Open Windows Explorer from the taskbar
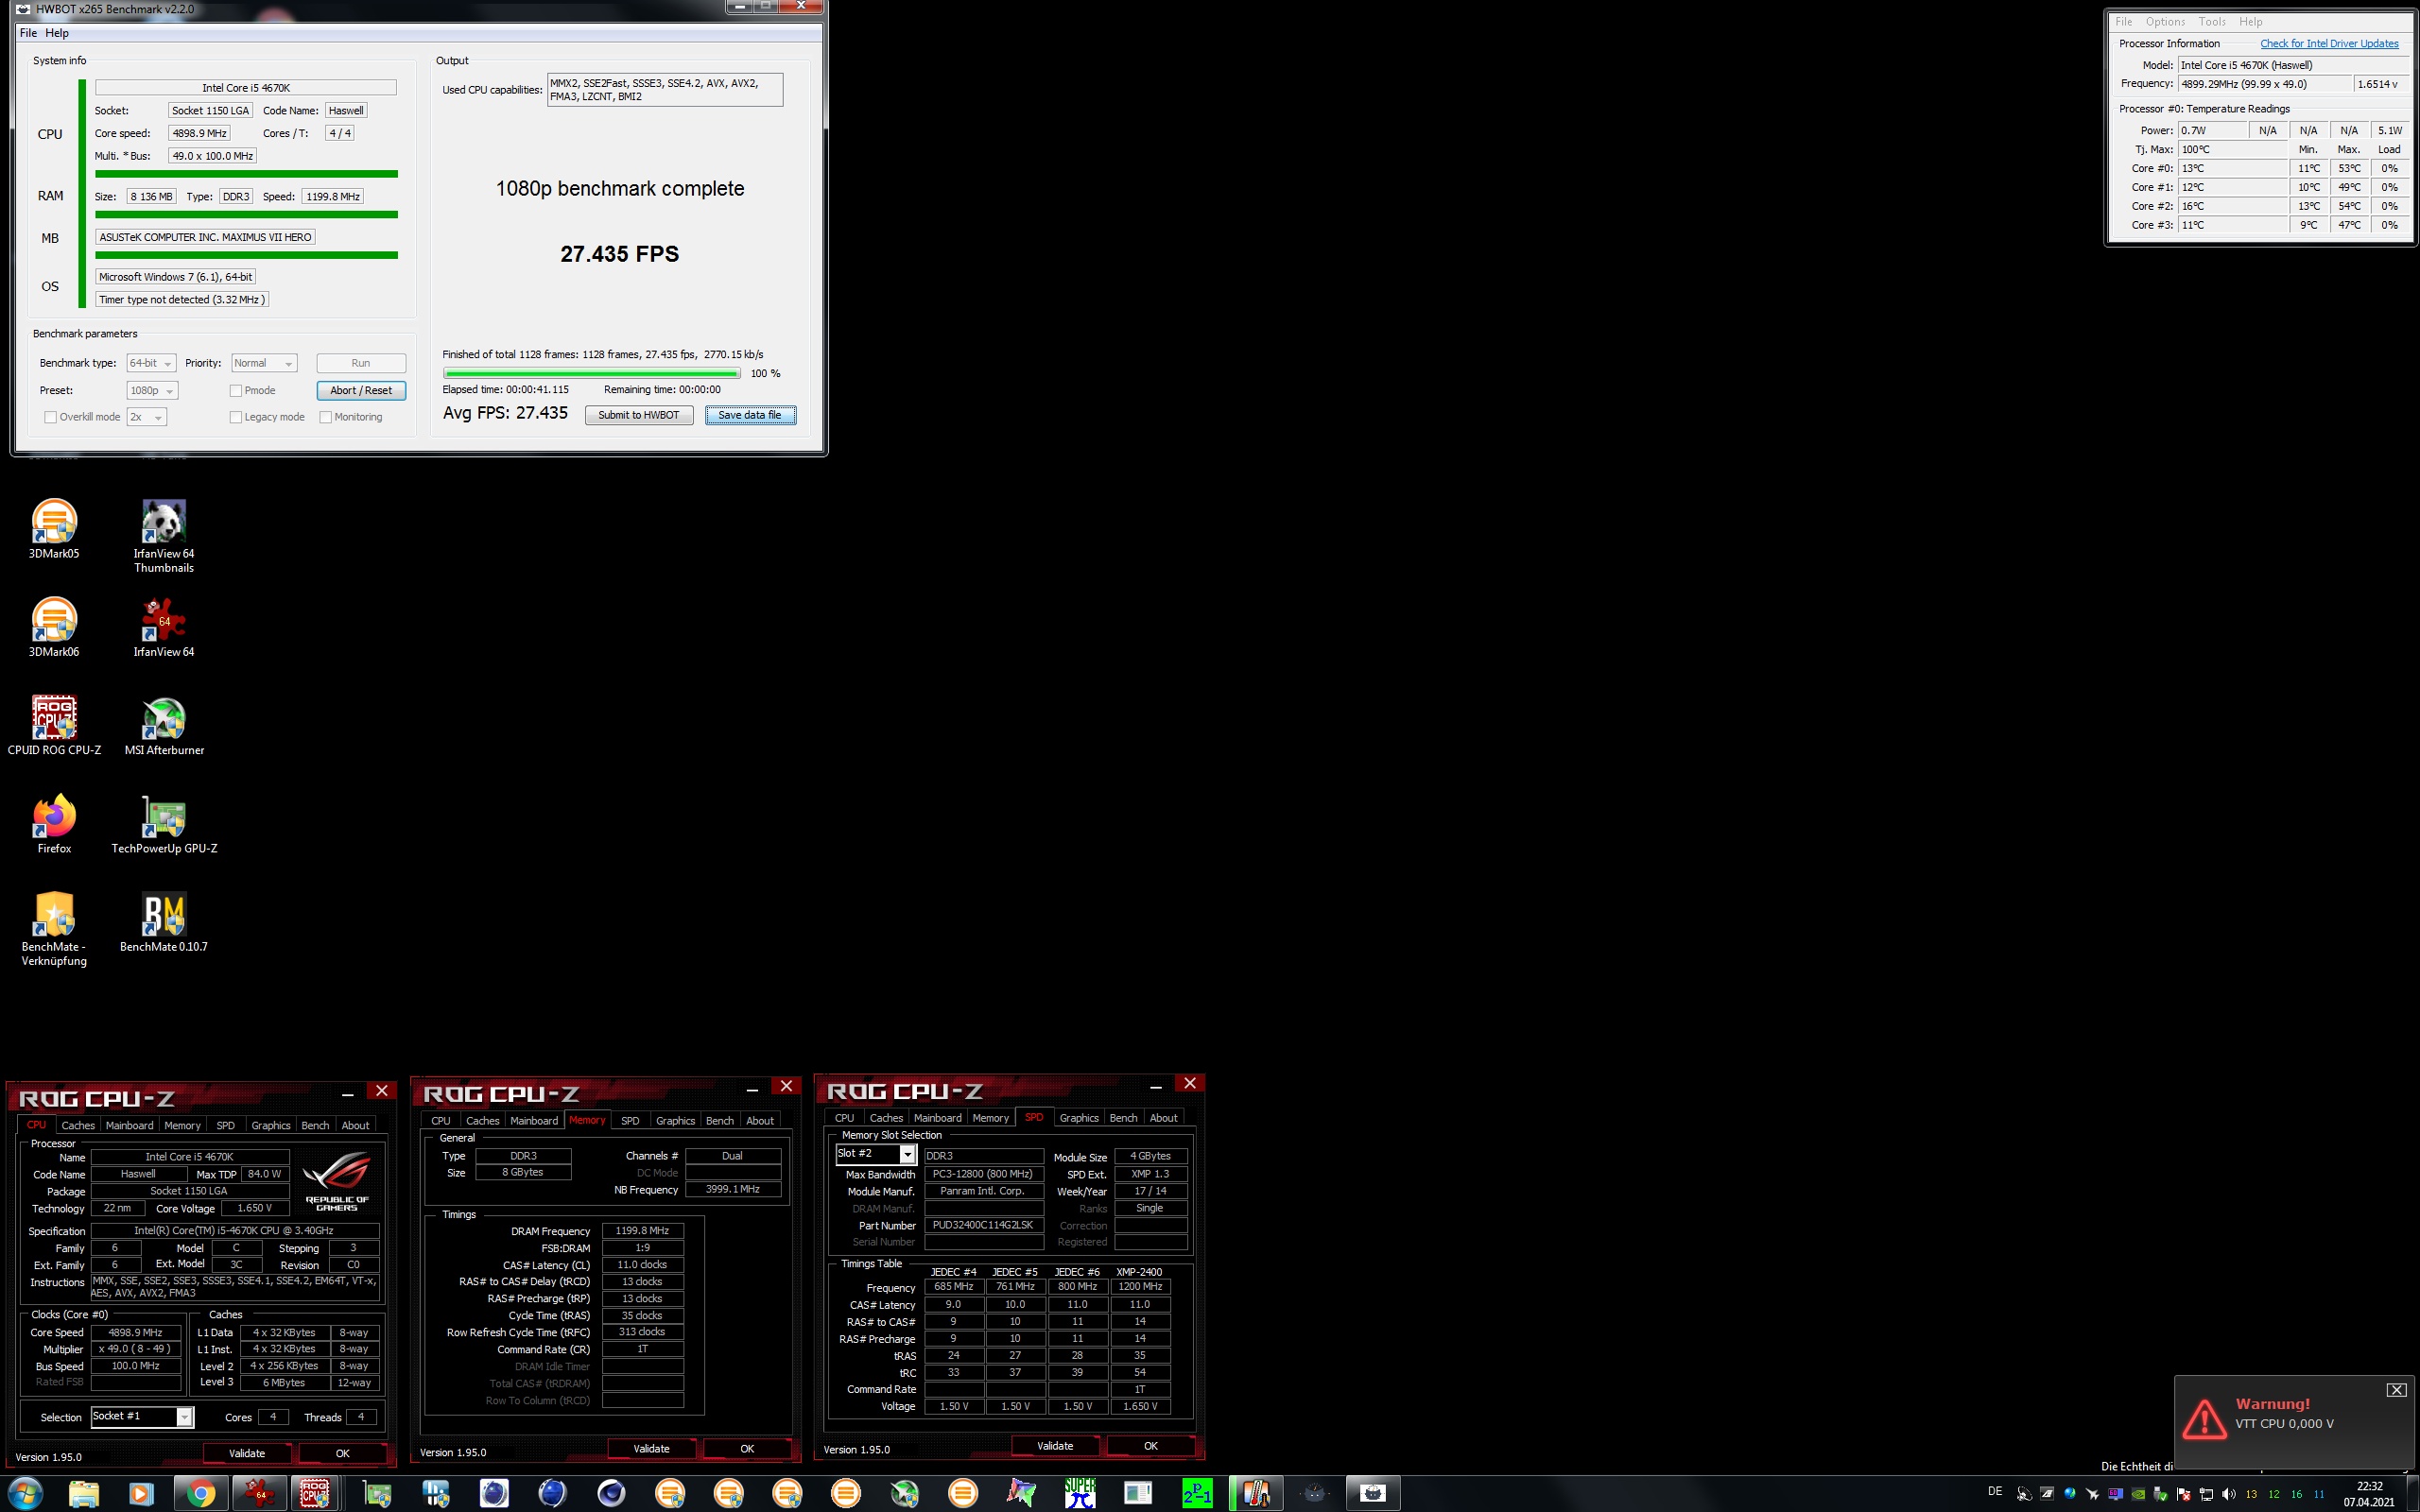This screenshot has width=2420, height=1512. point(84,1493)
